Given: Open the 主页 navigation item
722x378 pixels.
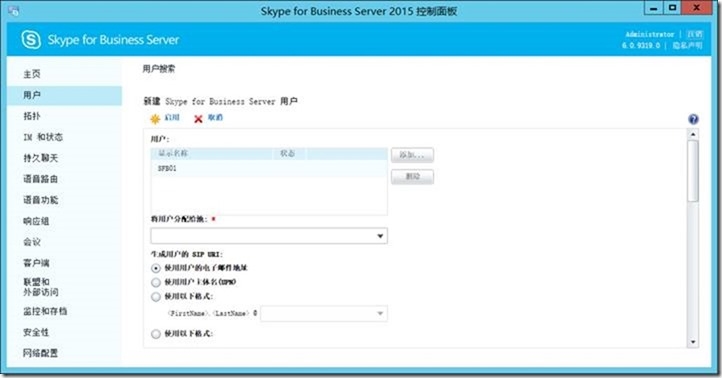Looking at the screenshot, I should click(x=32, y=74).
